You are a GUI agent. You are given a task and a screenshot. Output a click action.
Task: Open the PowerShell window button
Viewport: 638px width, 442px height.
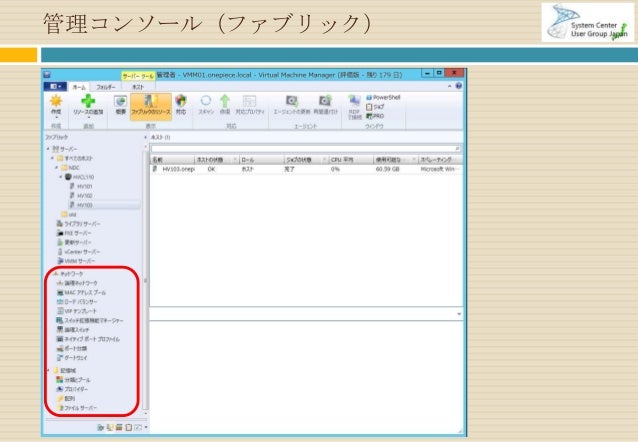click(x=383, y=98)
